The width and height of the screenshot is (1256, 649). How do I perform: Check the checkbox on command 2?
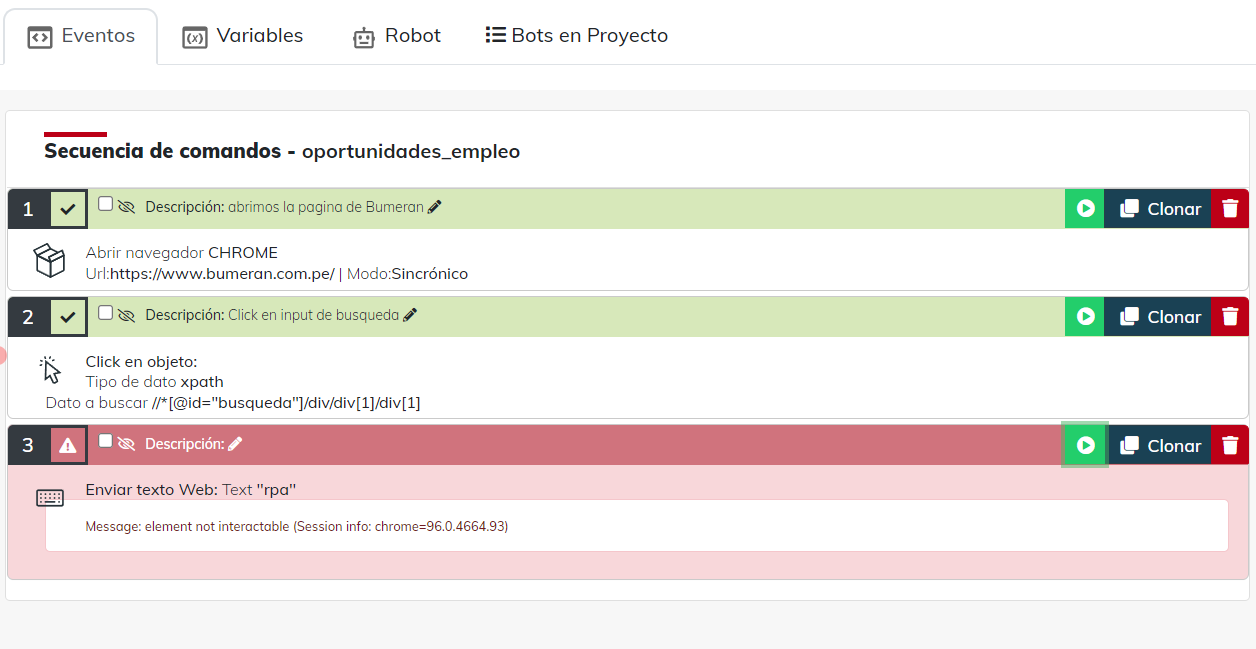tap(106, 312)
